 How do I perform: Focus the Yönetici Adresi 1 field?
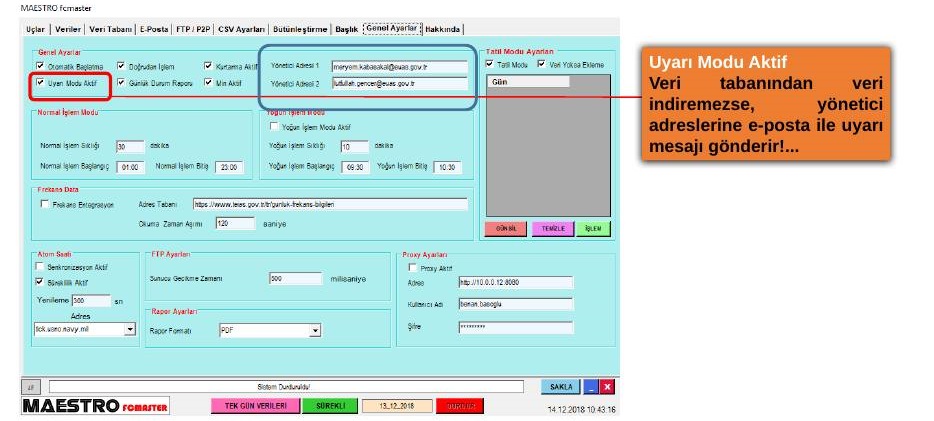click(400, 66)
